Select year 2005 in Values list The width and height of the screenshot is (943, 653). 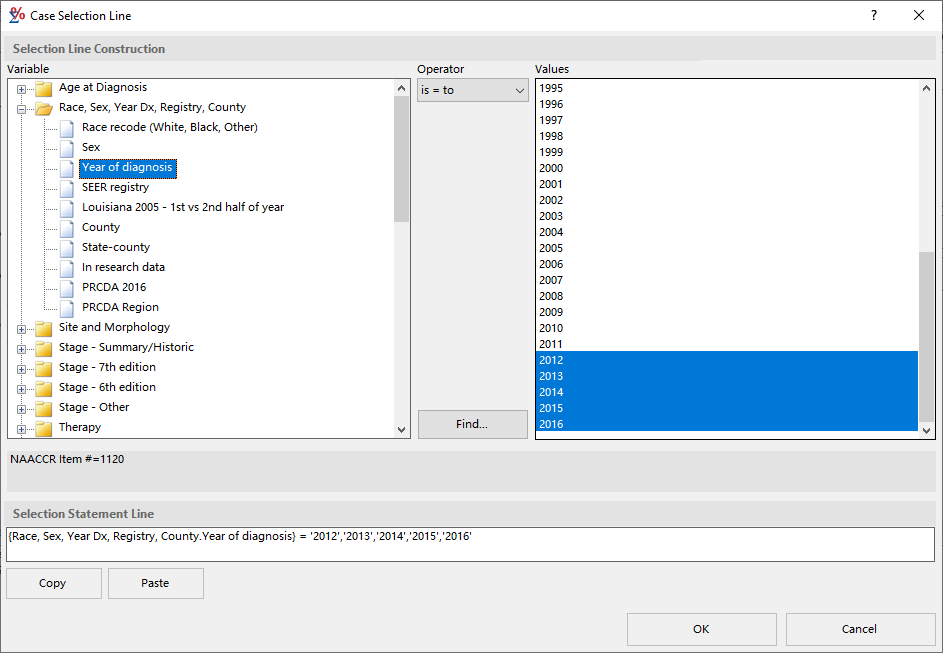click(x=551, y=248)
